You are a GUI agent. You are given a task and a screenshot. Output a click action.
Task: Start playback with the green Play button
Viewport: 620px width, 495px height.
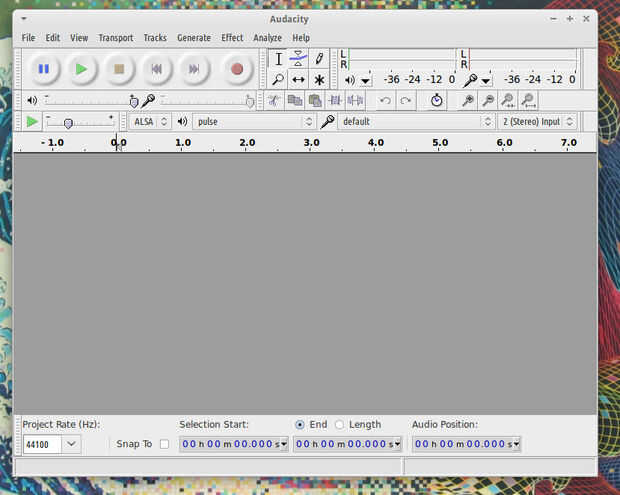[81, 69]
